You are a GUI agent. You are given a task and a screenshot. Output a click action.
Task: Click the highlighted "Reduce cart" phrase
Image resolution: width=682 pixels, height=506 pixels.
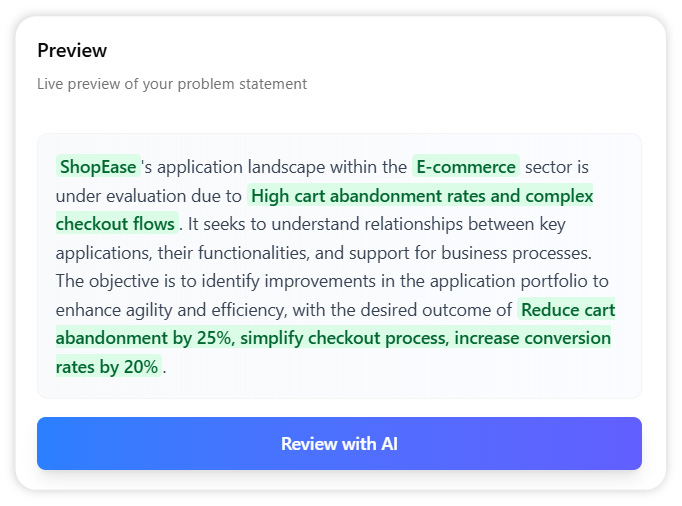[567, 309]
